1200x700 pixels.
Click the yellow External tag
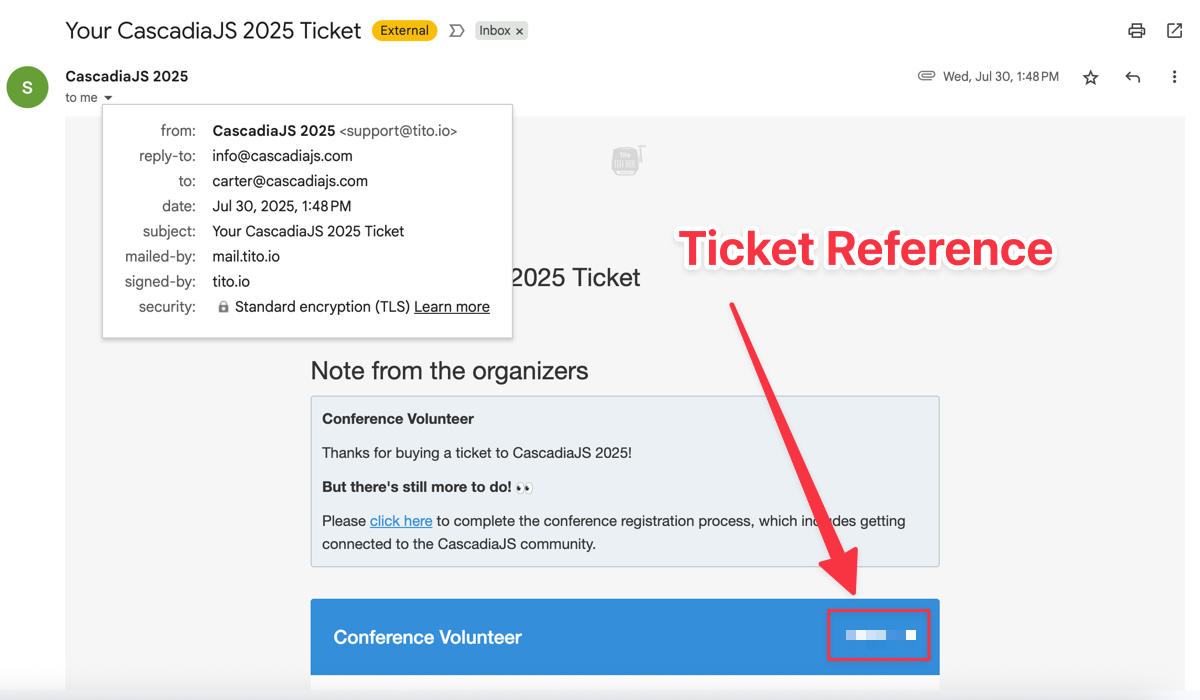tap(404, 31)
